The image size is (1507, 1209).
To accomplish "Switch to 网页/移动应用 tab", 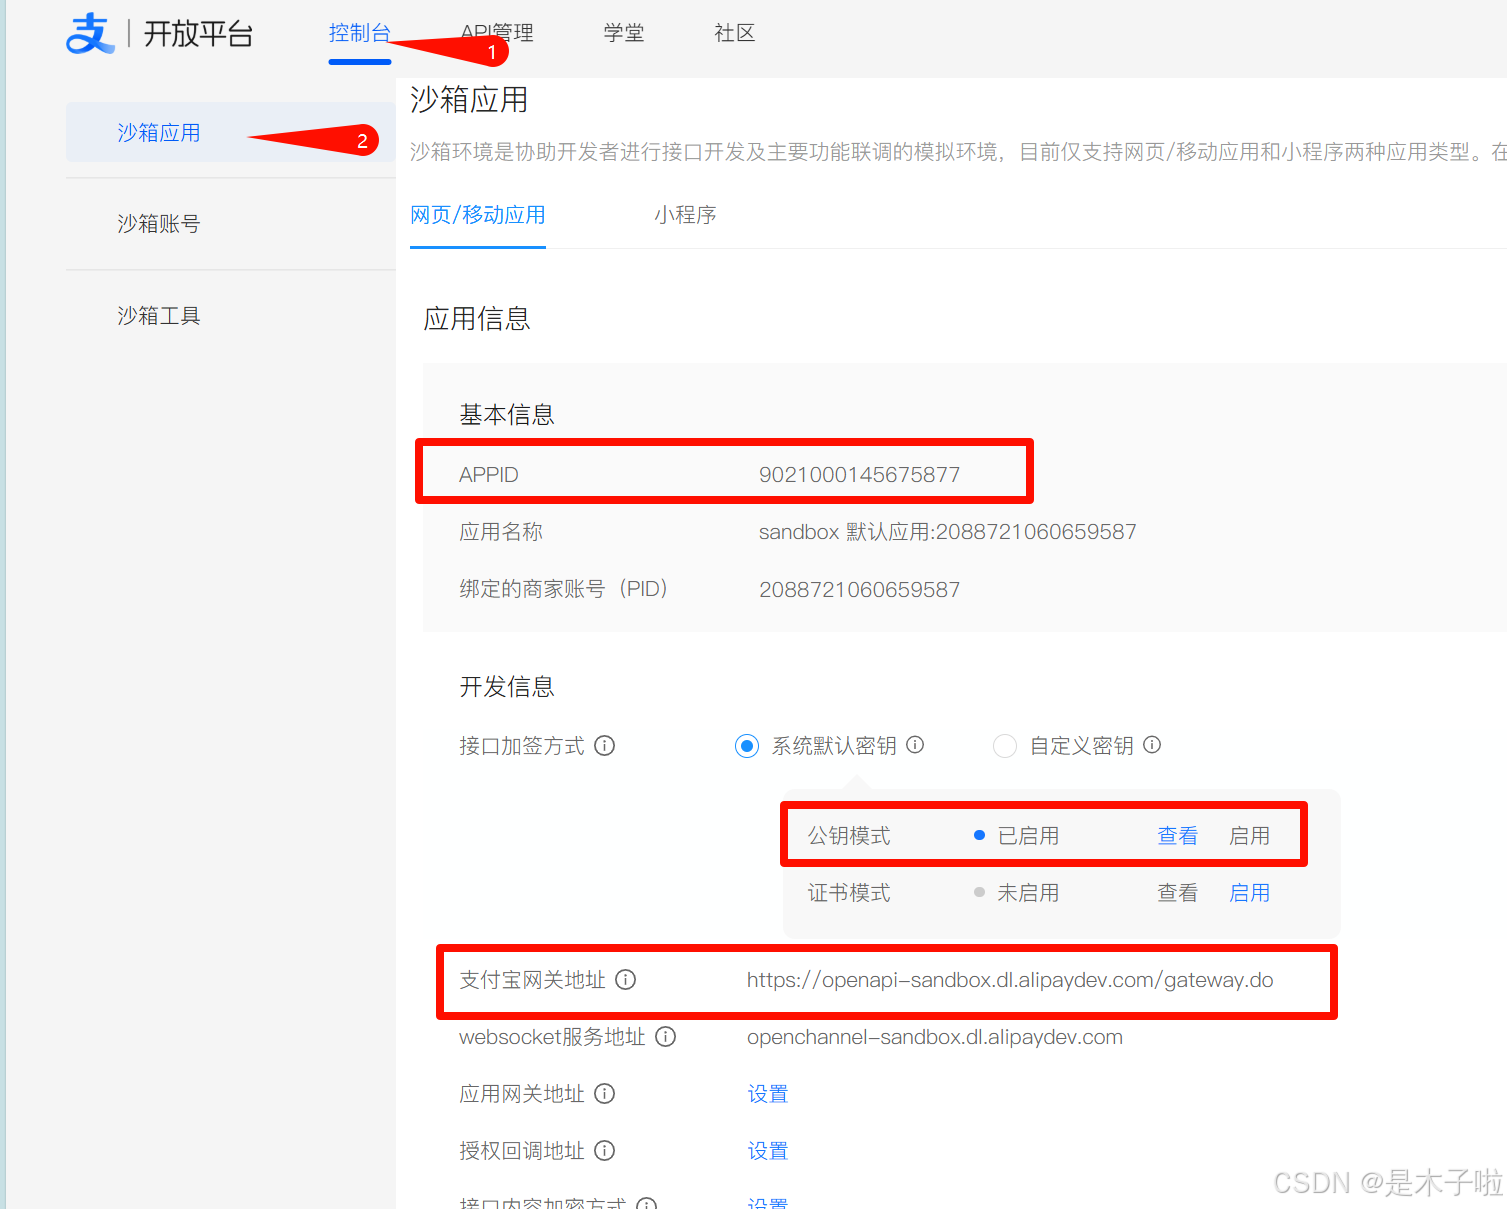I will tap(478, 215).
